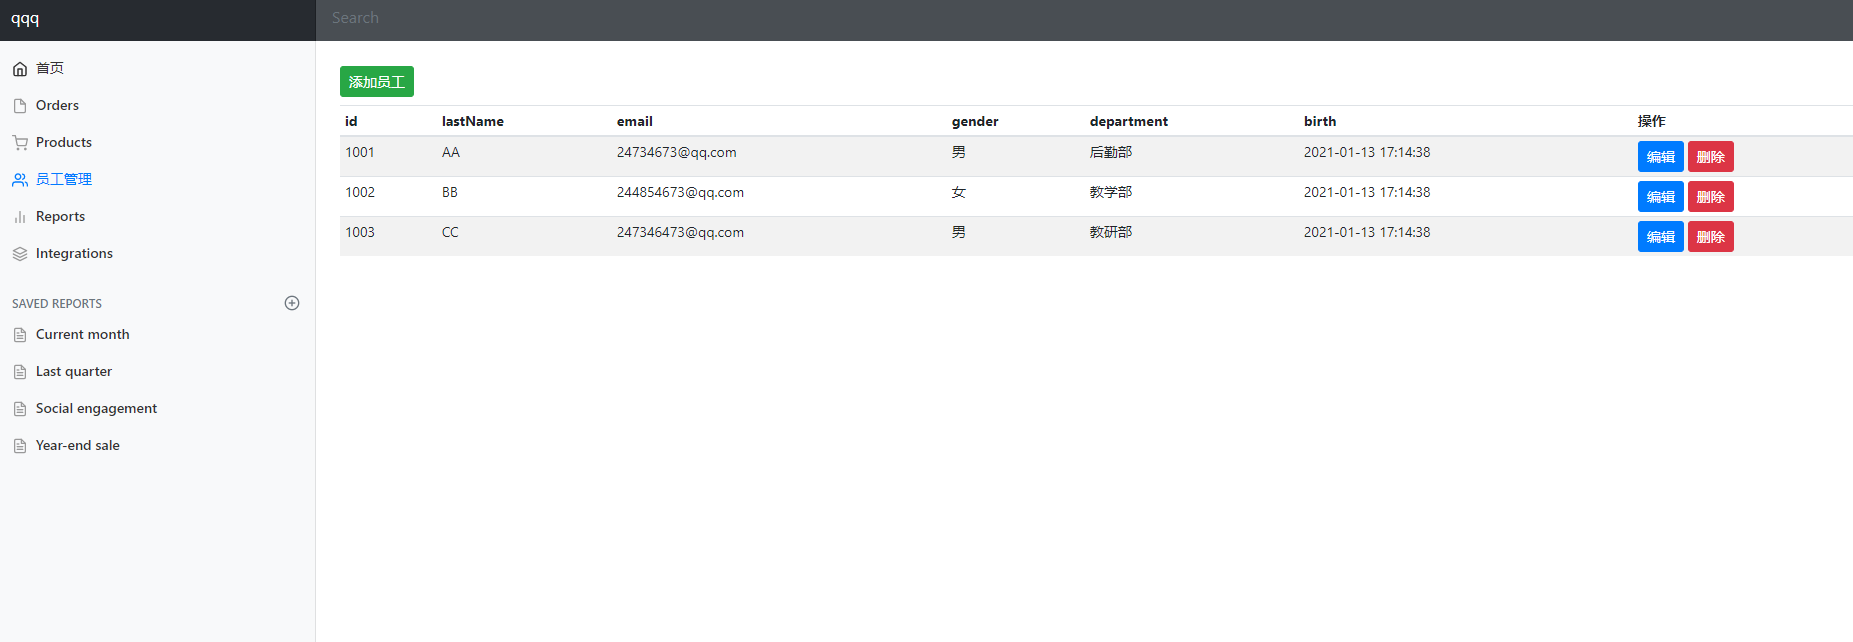Click the shopping cart icon beside Products
Screen dimensions: 1853x642
[x=20, y=143]
